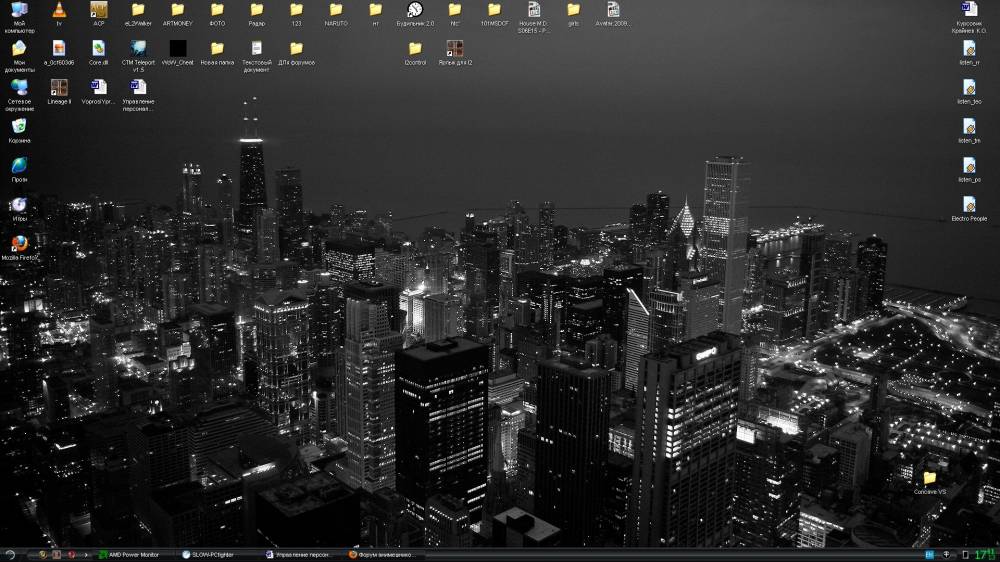This screenshot has width=1000, height=562.
Task: Launch the Будильник 2.0 clock shortcut
Action: pyautogui.click(x=415, y=10)
